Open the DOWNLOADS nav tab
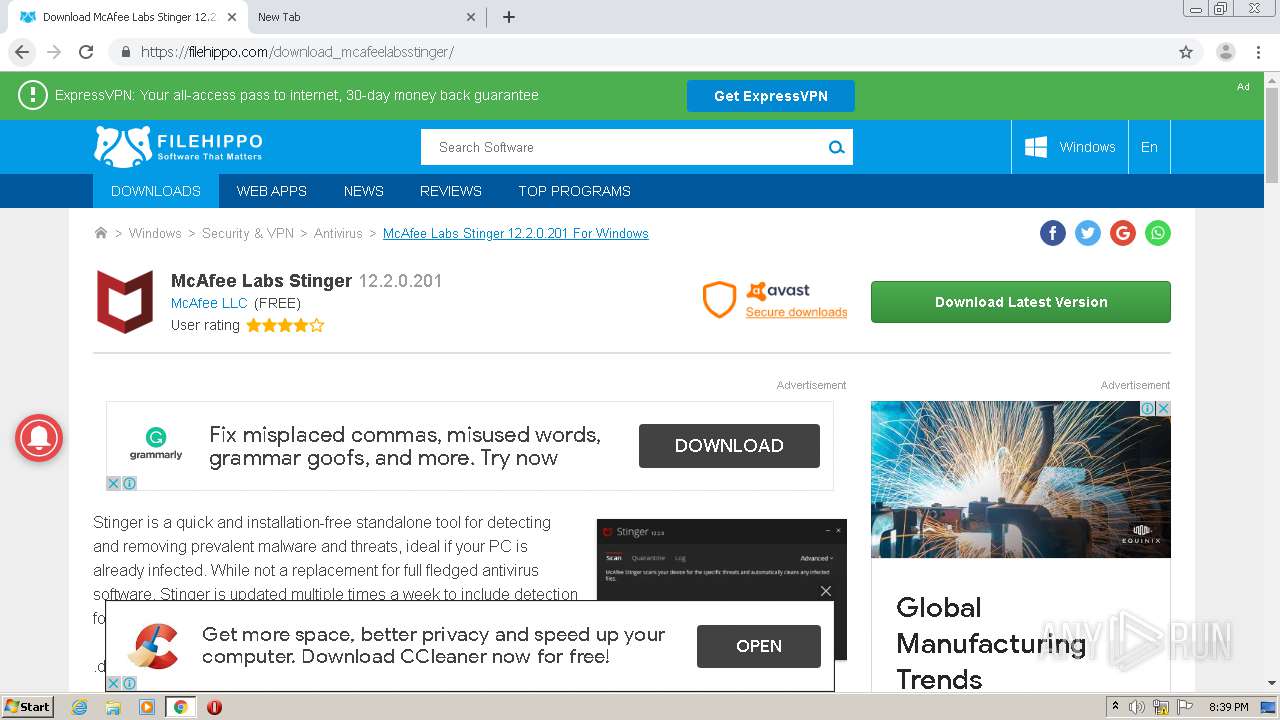This screenshot has width=1280, height=720. coord(156,191)
